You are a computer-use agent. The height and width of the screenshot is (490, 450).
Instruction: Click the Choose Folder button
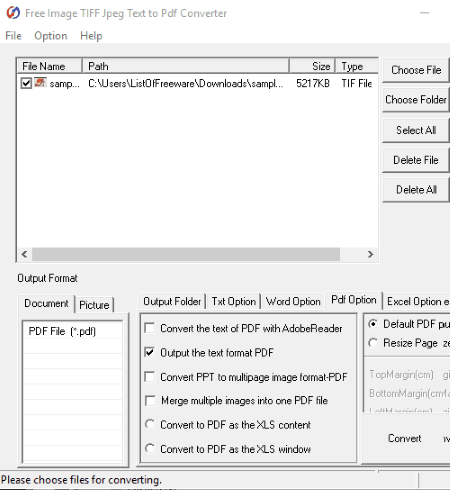coord(416,99)
